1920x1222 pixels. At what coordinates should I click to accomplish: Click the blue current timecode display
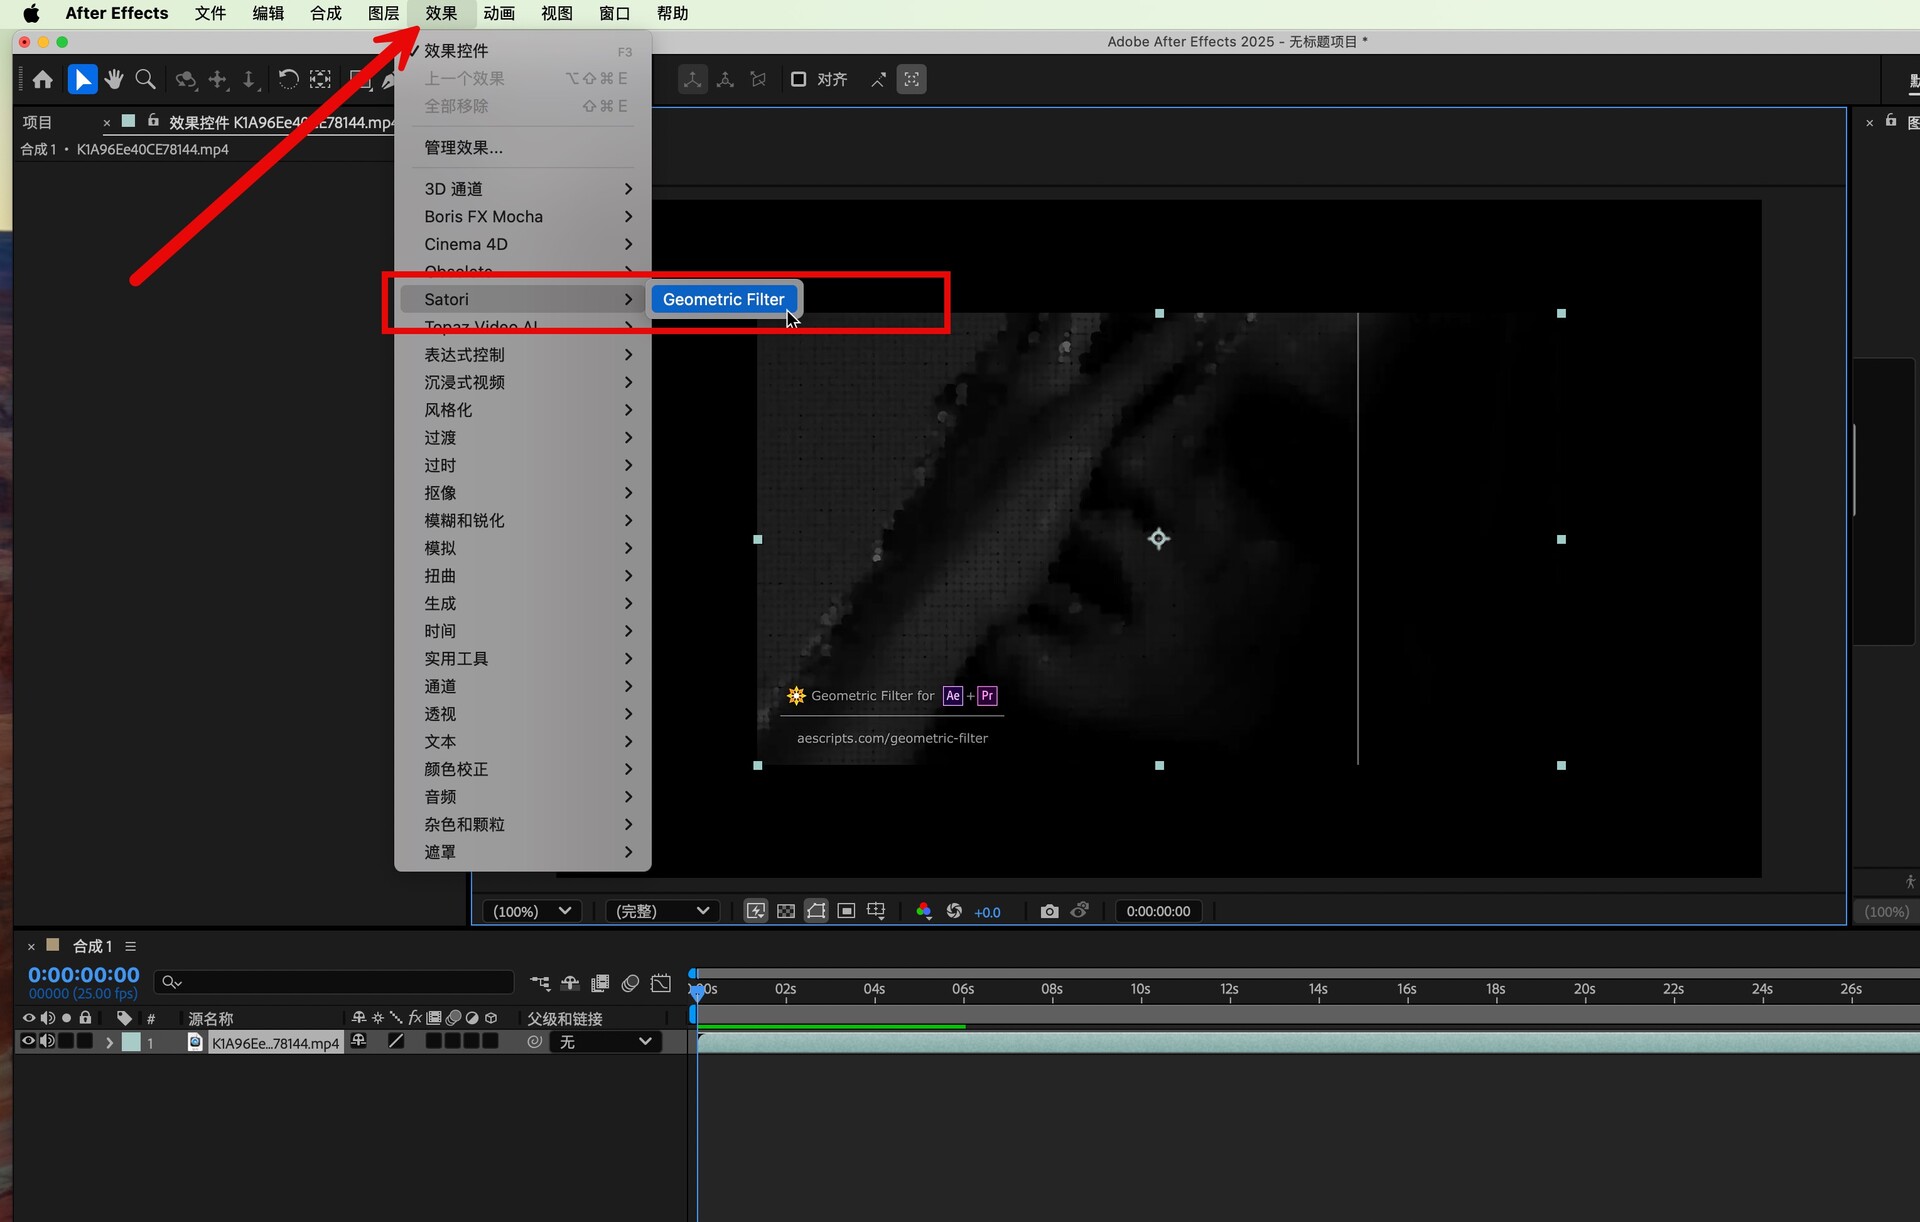[84, 974]
